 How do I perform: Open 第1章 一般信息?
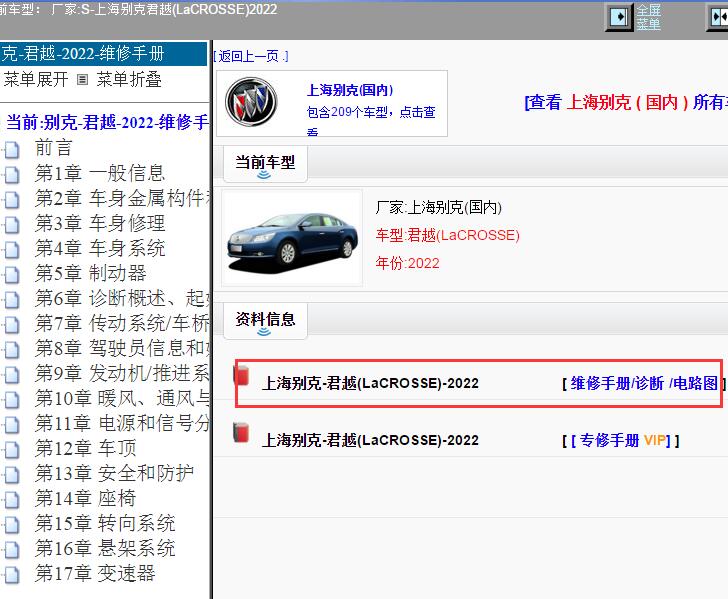tap(100, 173)
